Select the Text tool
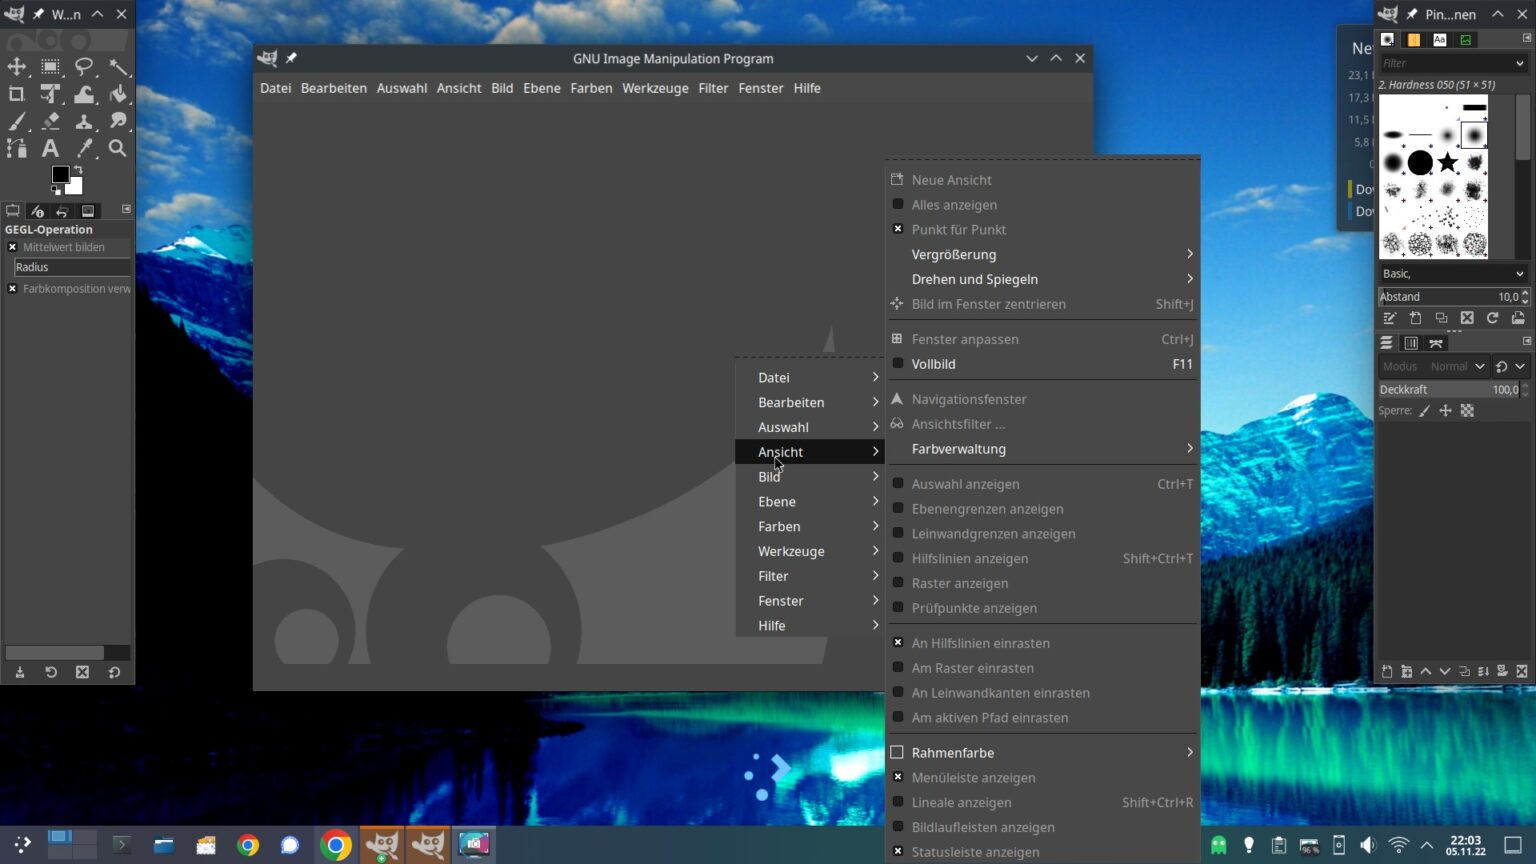This screenshot has height=864, width=1536. pyautogui.click(x=50, y=148)
